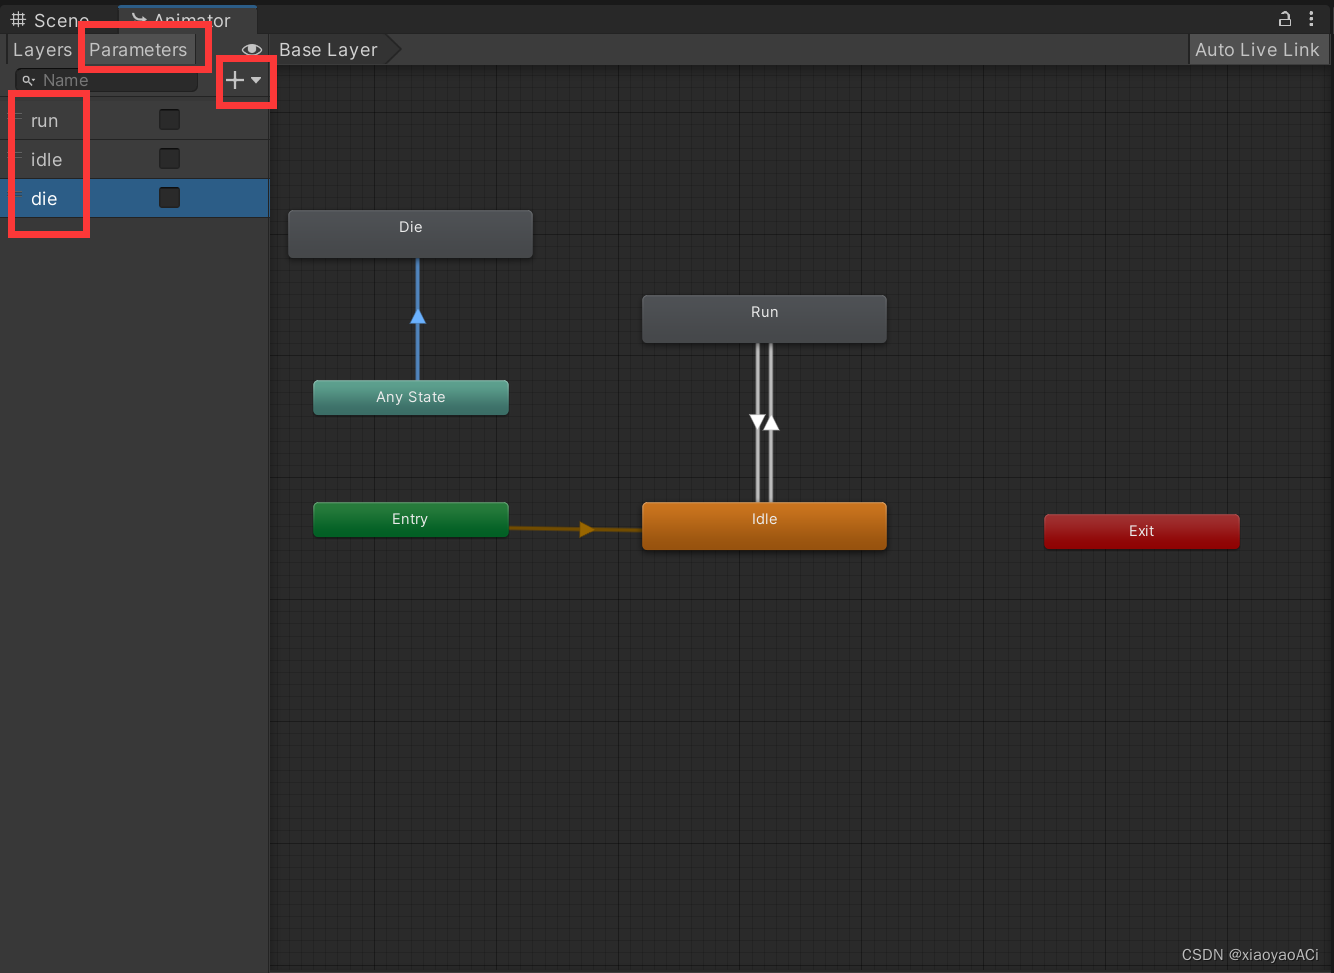Enable the idle parameter checkbox

coord(169,158)
